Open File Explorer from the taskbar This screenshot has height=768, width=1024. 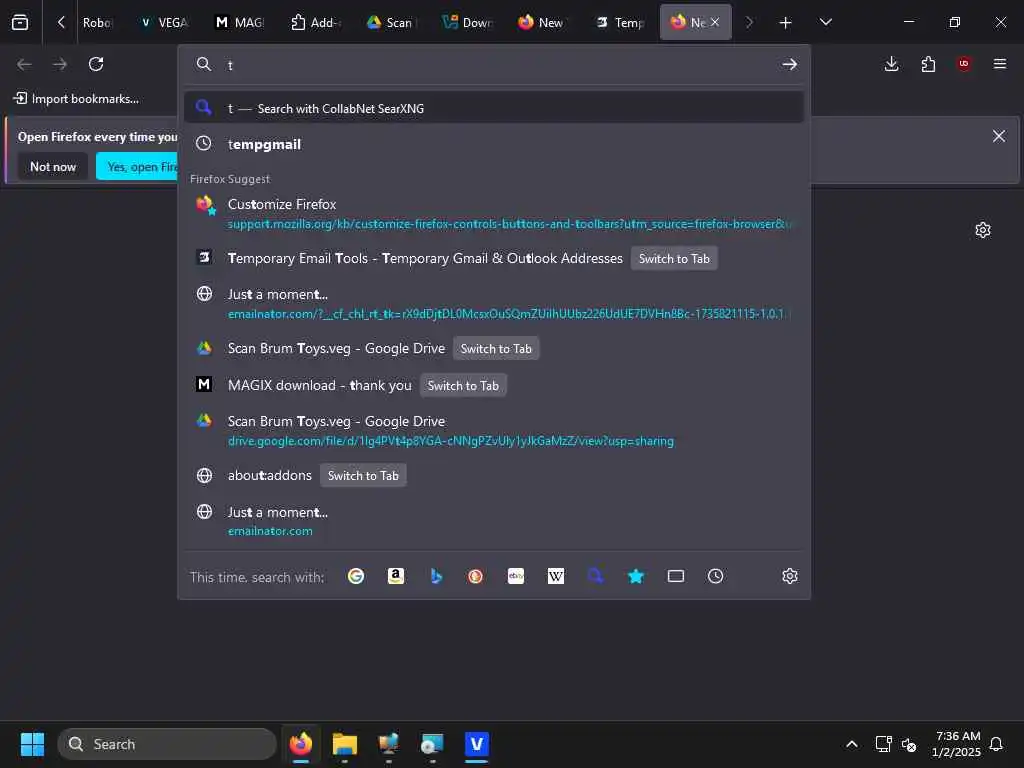(x=345, y=744)
